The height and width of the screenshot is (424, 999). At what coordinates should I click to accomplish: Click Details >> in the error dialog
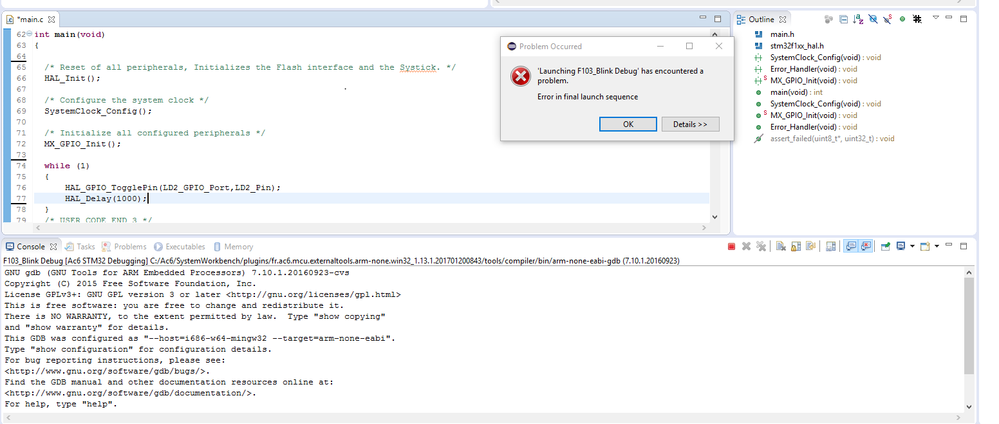(690, 124)
